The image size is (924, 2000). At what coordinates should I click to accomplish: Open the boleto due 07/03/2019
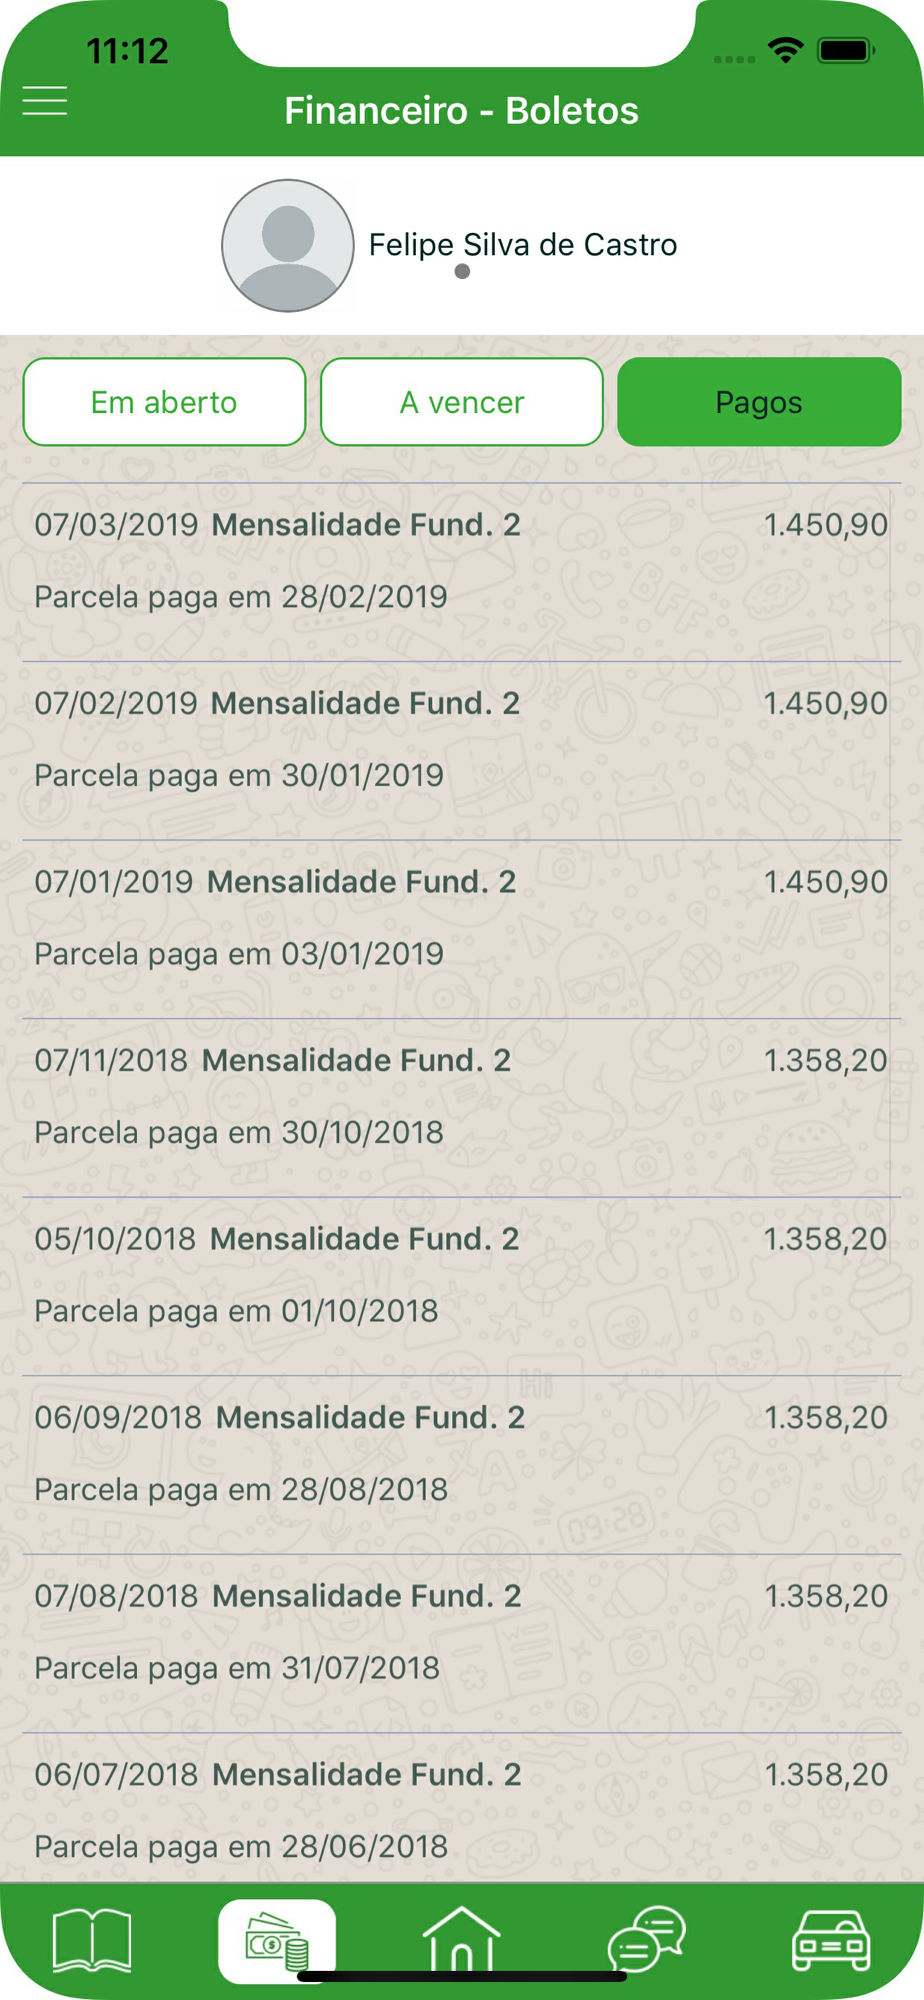tap(461, 561)
